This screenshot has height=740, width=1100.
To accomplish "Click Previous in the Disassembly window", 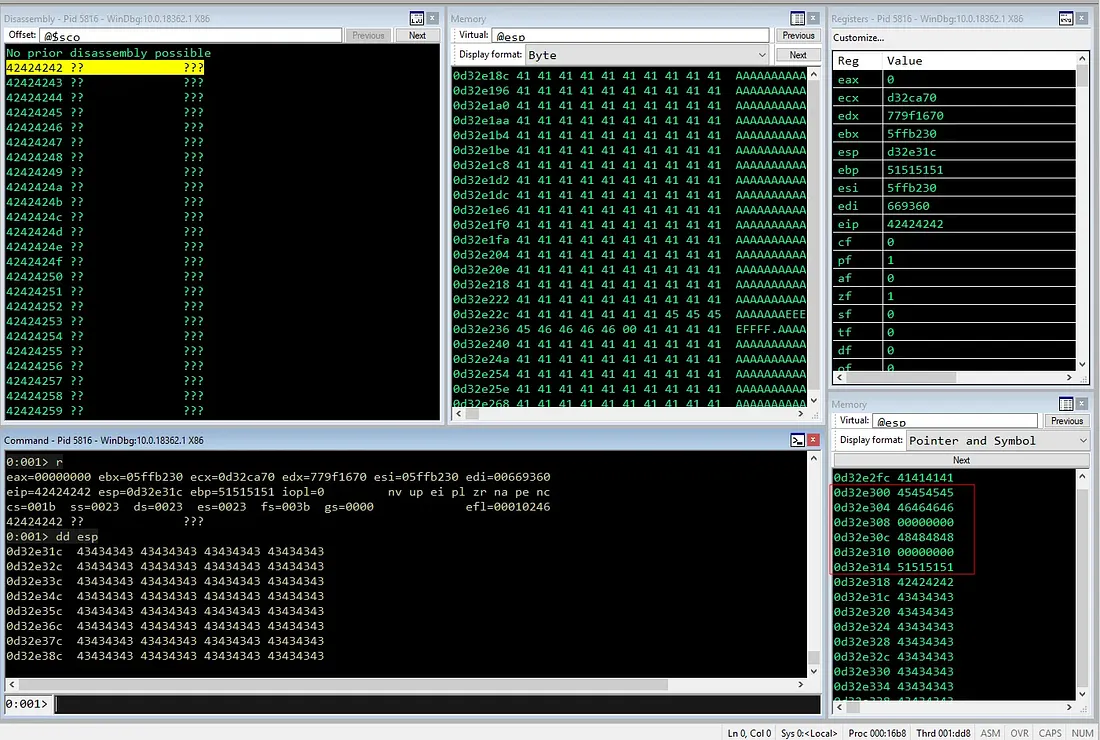I will coord(368,35).
